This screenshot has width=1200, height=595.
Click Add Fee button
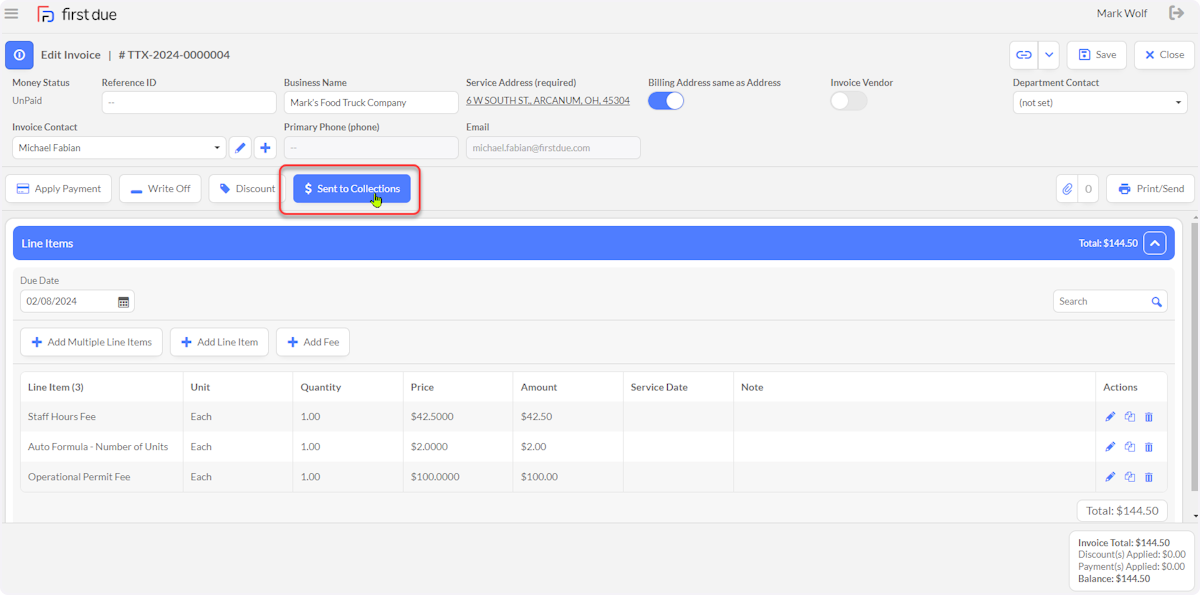point(313,342)
